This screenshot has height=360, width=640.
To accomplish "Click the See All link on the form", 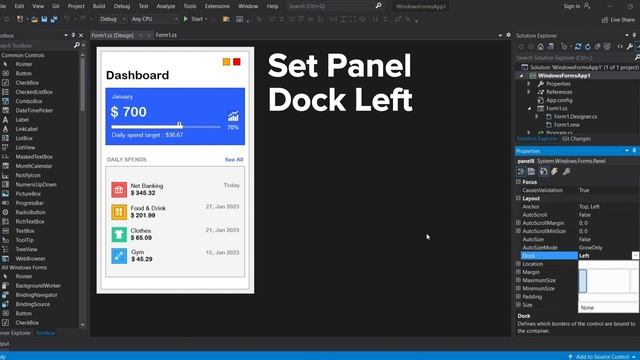I will click(x=234, y=160).
